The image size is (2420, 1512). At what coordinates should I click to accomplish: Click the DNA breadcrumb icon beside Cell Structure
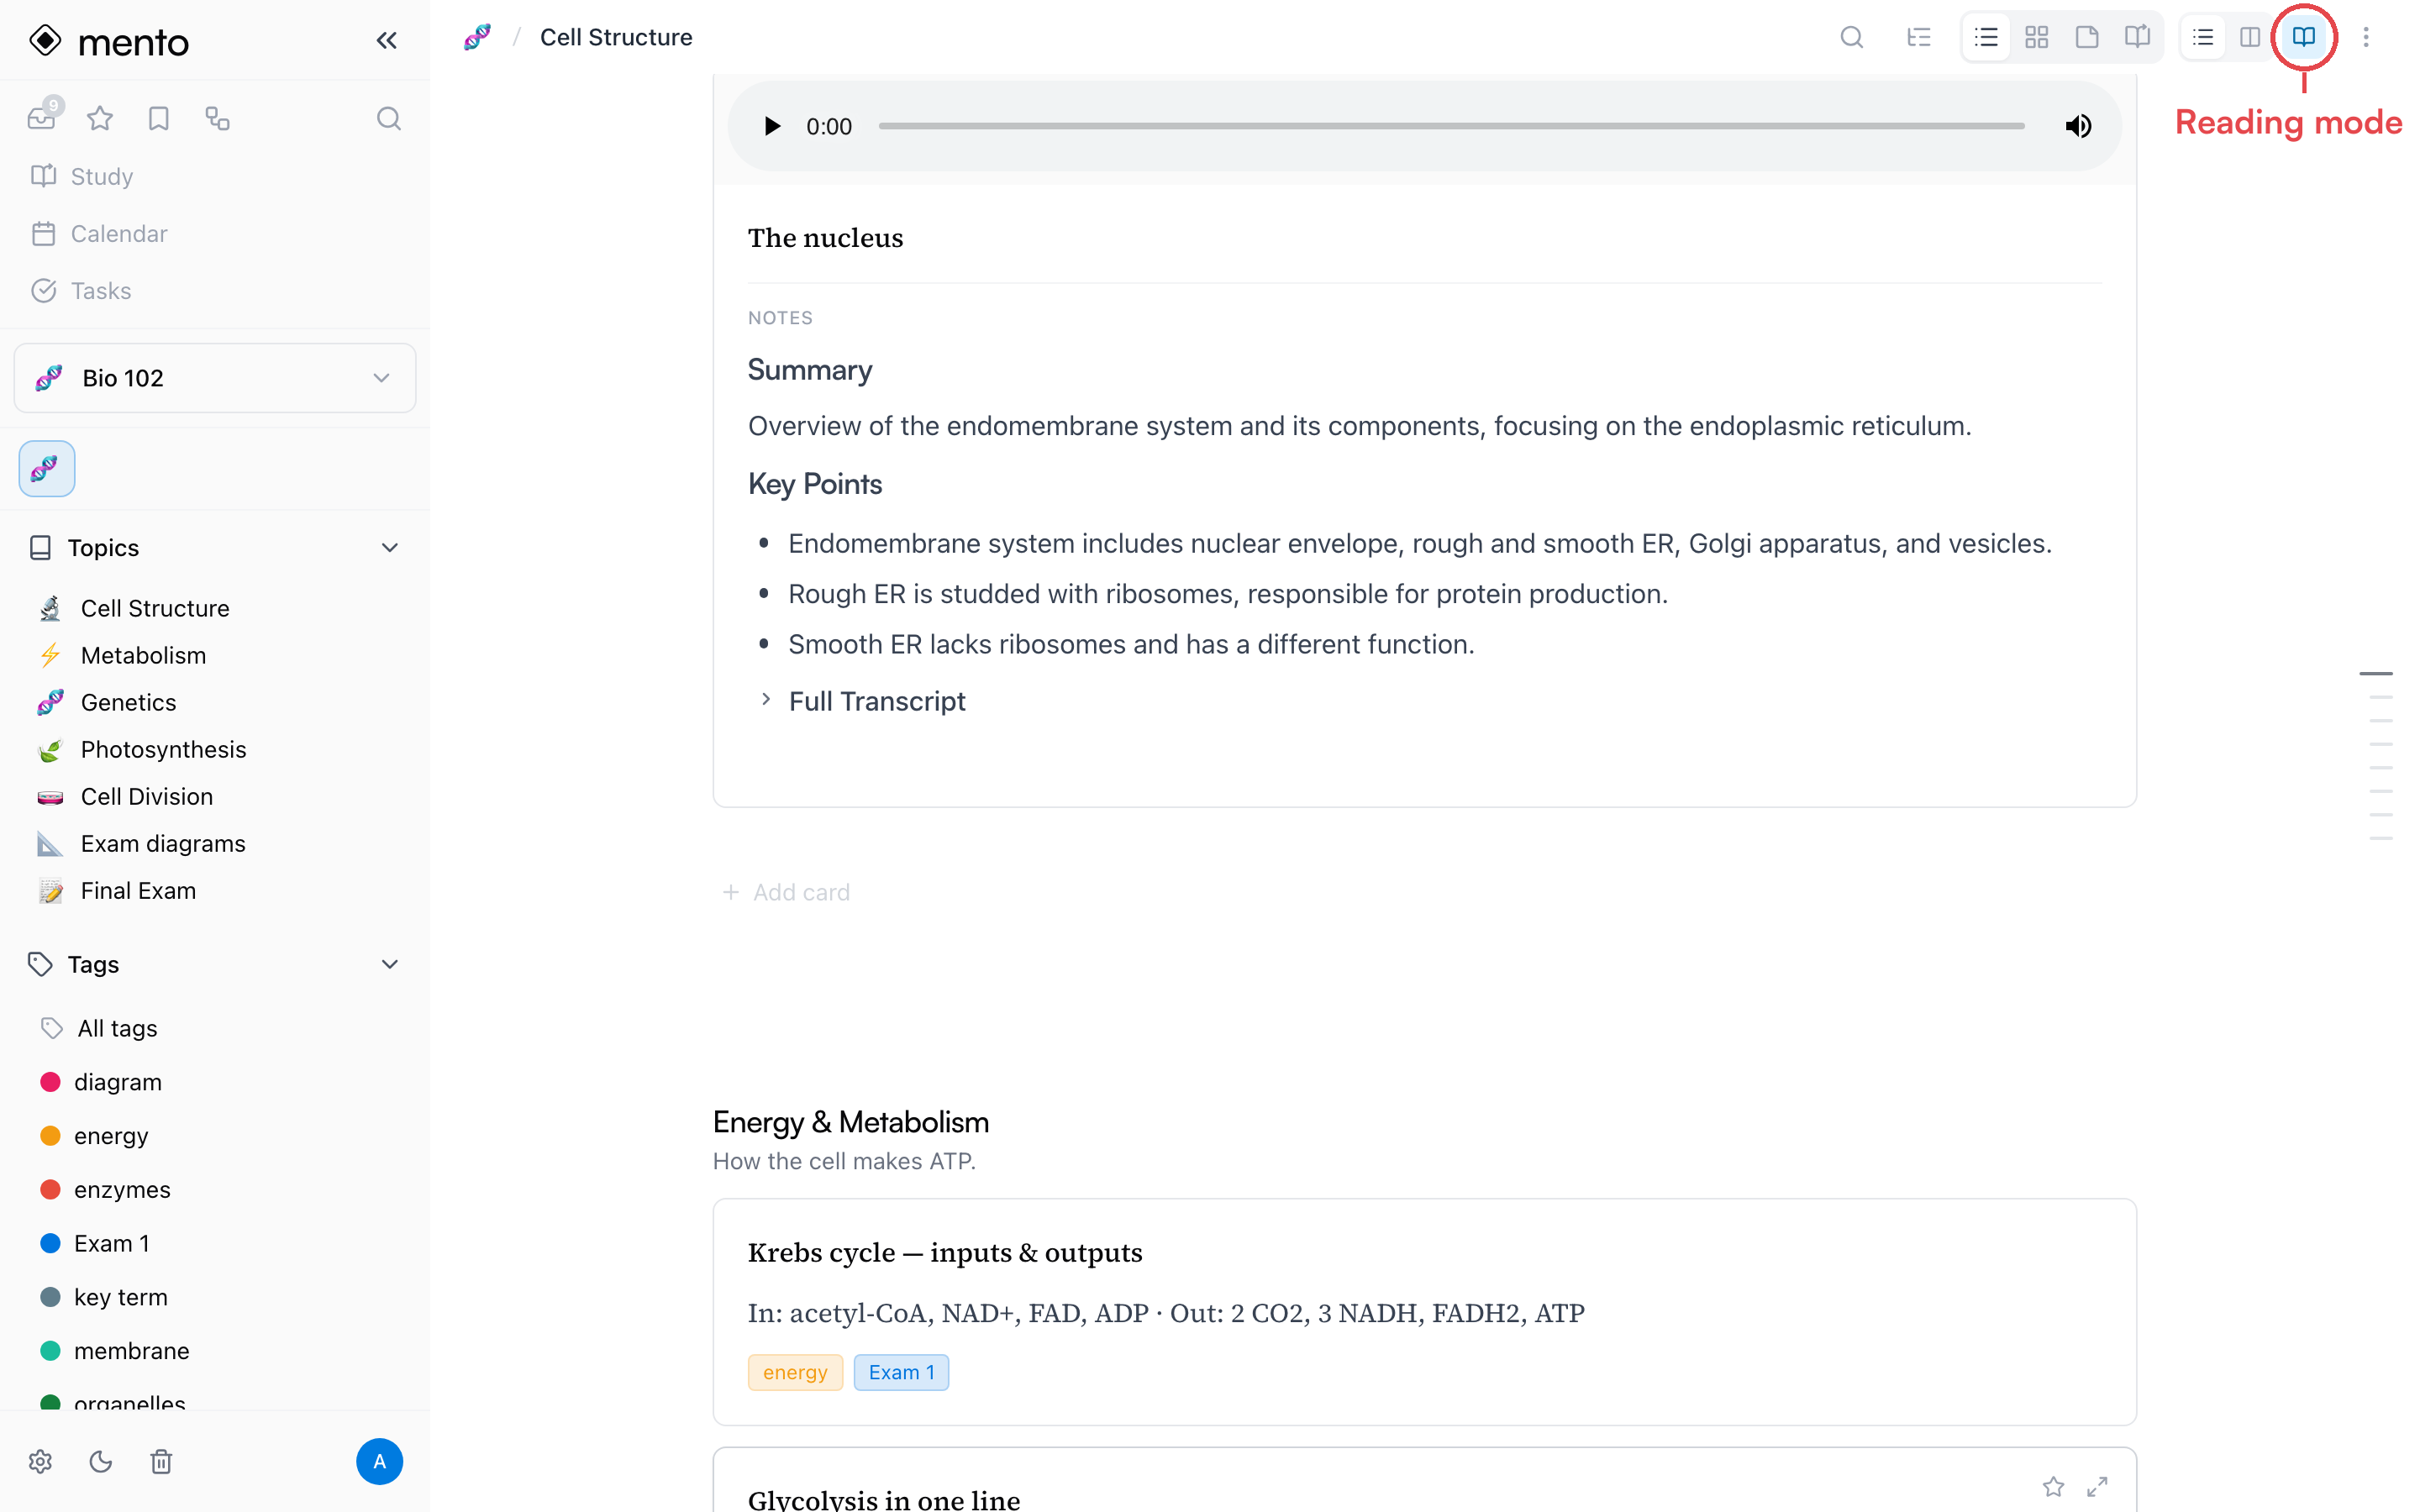click(477, 37)
